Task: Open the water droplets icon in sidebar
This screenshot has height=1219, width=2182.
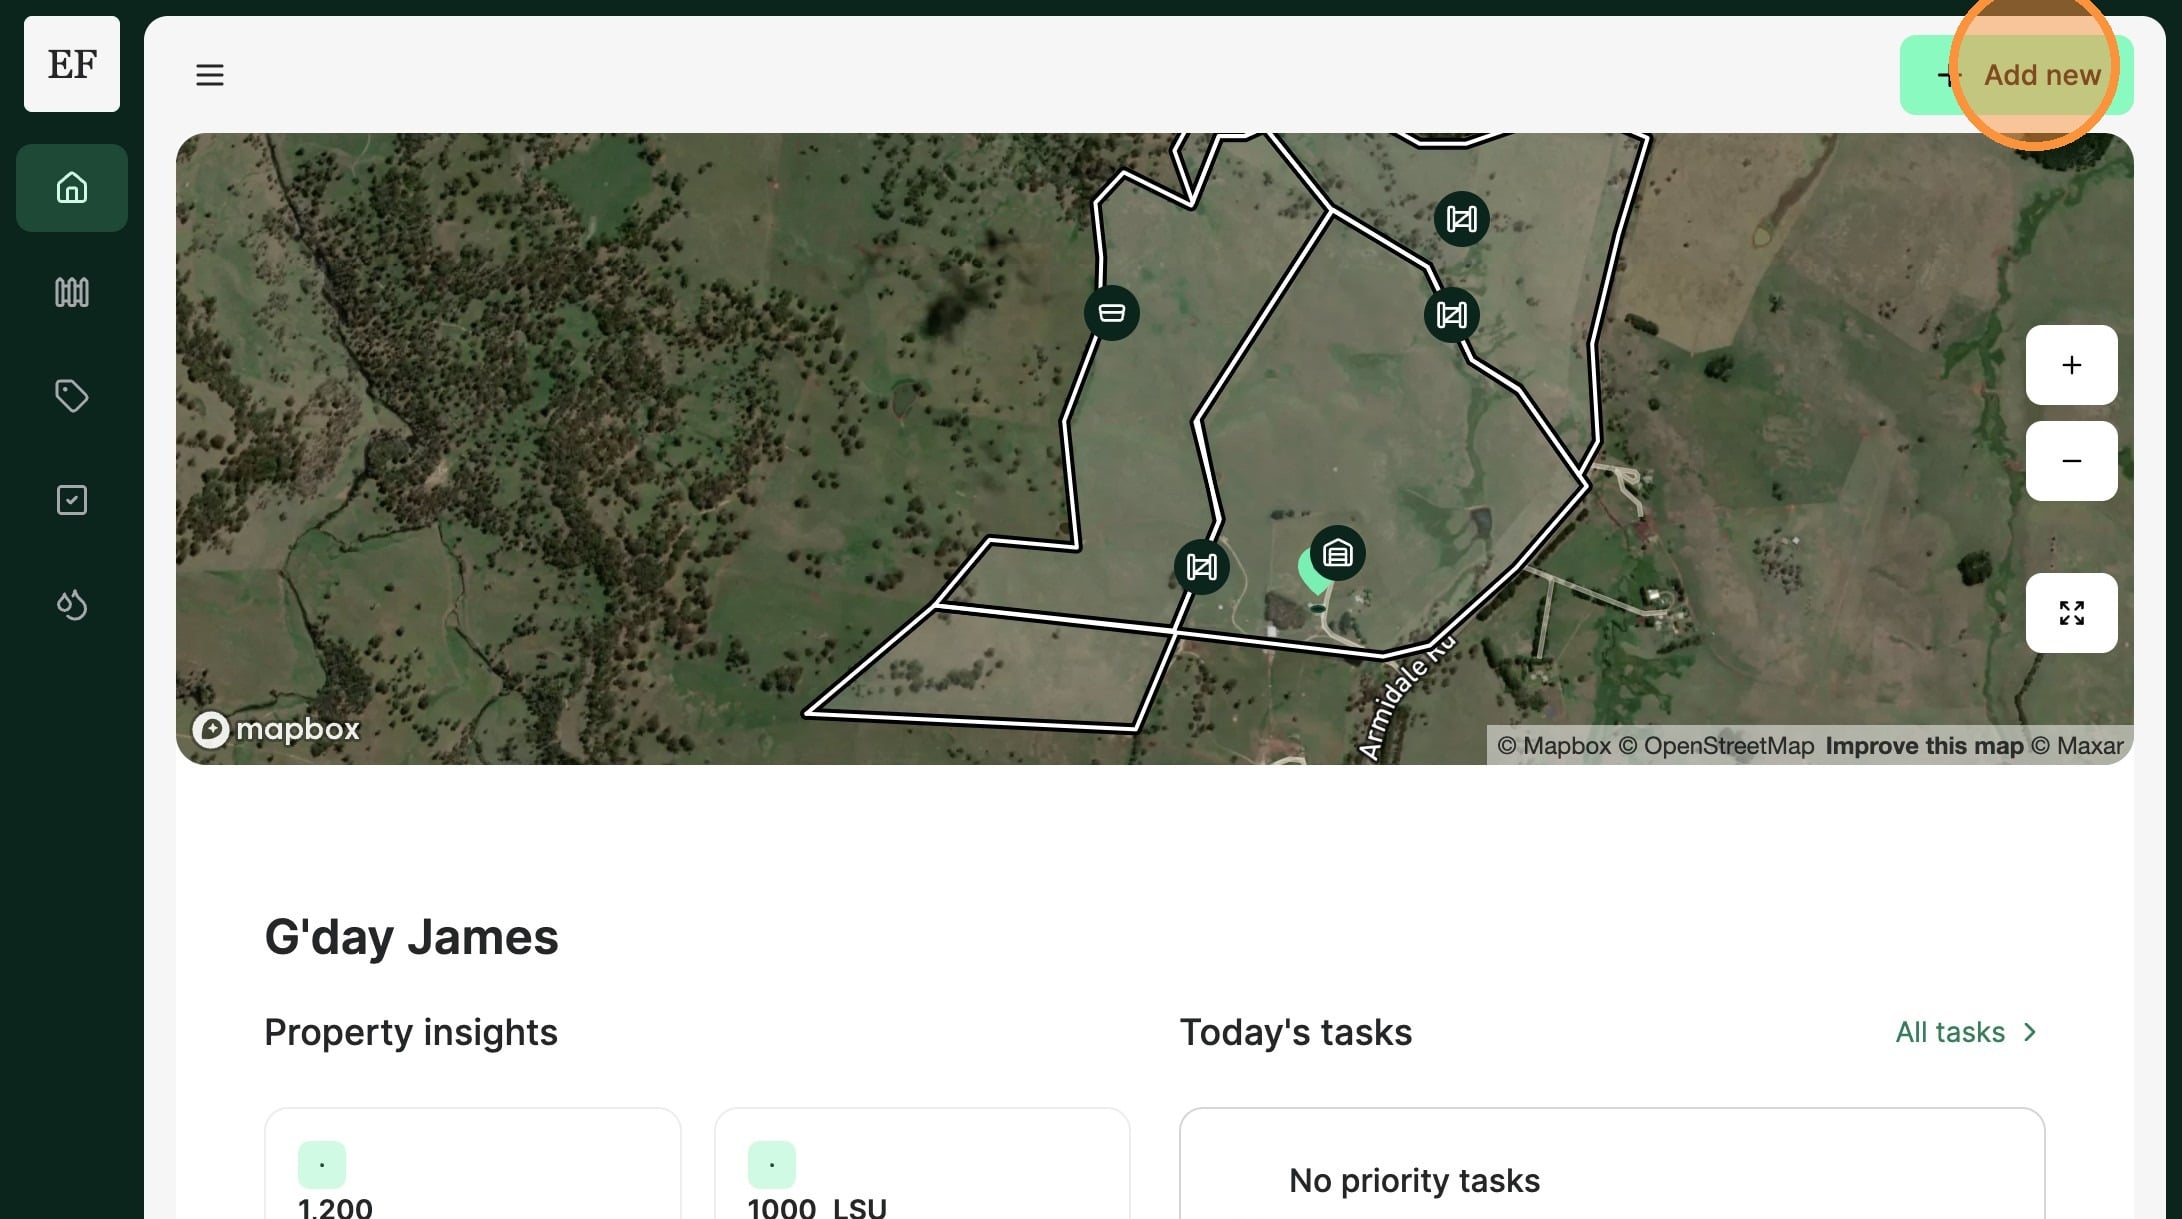Action: (x=72, y=604)
